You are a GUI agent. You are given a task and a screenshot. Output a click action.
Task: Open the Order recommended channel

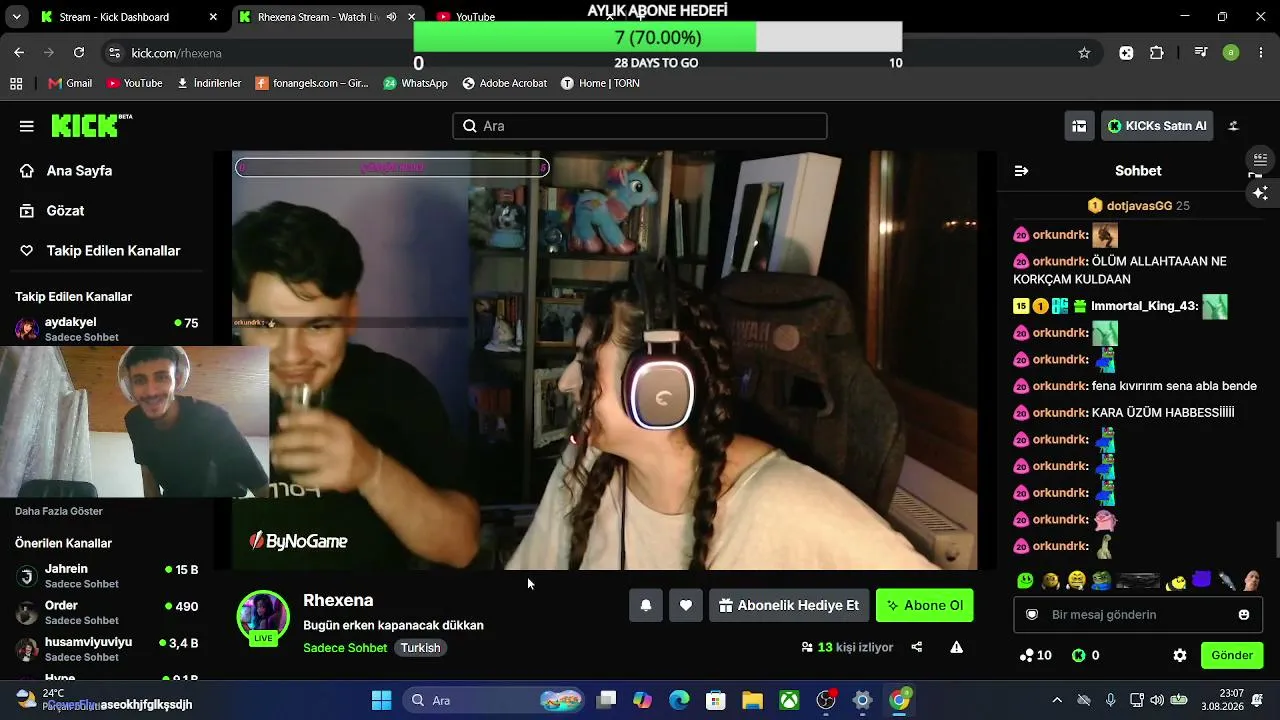[x=106, y=612]
